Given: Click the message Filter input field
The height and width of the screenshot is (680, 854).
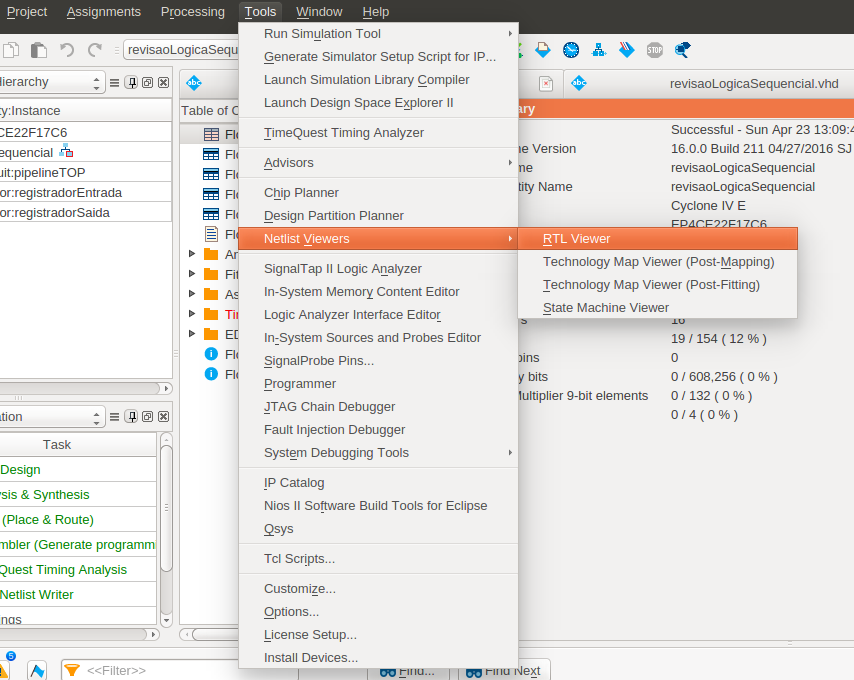Looking at the screenshot, I should pyautogui.click(x=180, y=670).
